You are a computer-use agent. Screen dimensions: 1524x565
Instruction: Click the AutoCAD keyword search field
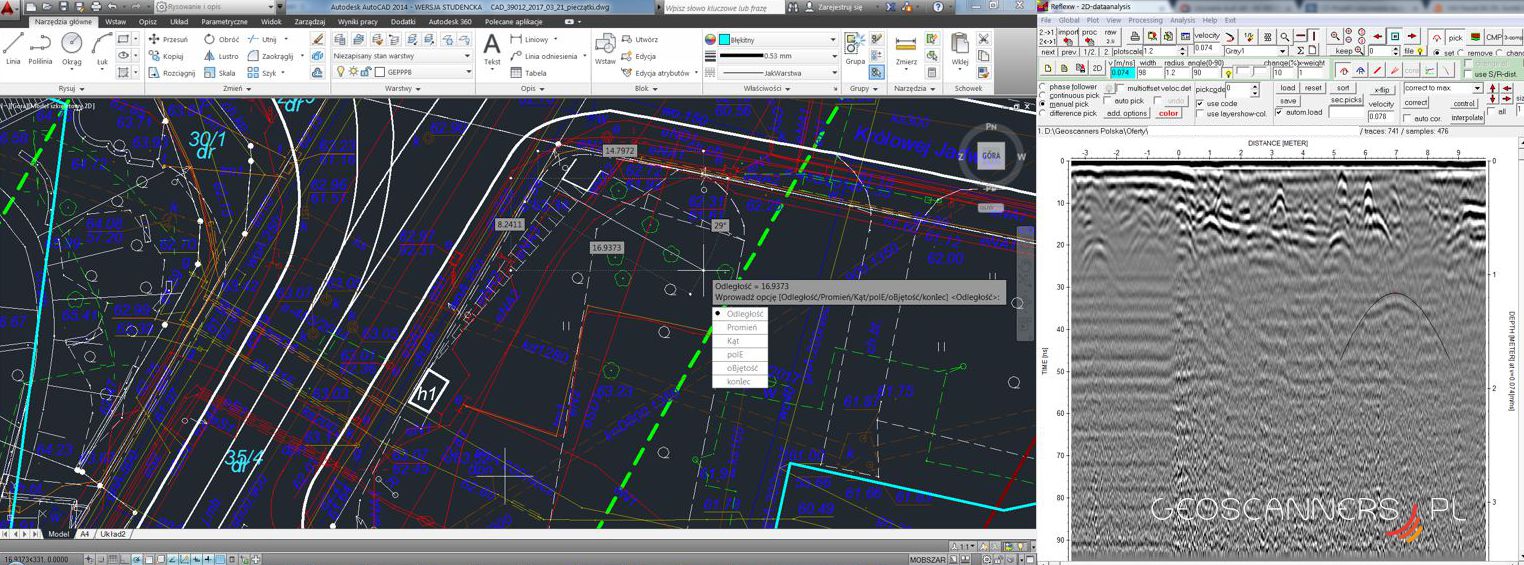(723, 7)
